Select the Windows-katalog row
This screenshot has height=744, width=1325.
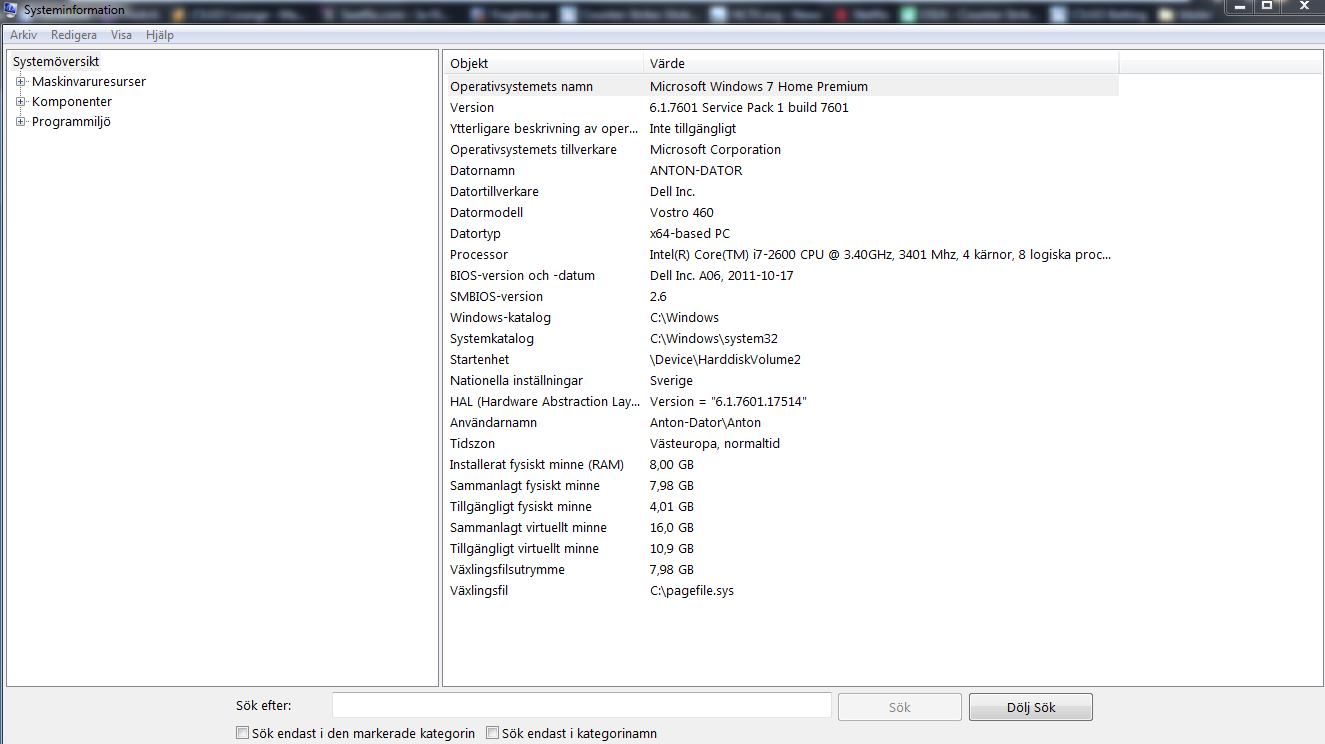tap(781, 318)
